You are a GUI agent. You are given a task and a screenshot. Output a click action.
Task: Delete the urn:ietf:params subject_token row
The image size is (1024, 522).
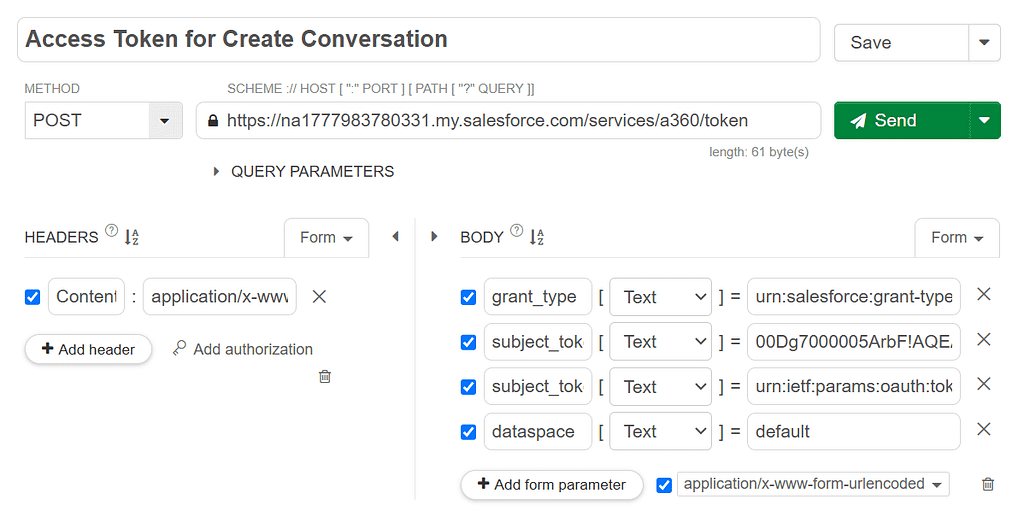984,383
